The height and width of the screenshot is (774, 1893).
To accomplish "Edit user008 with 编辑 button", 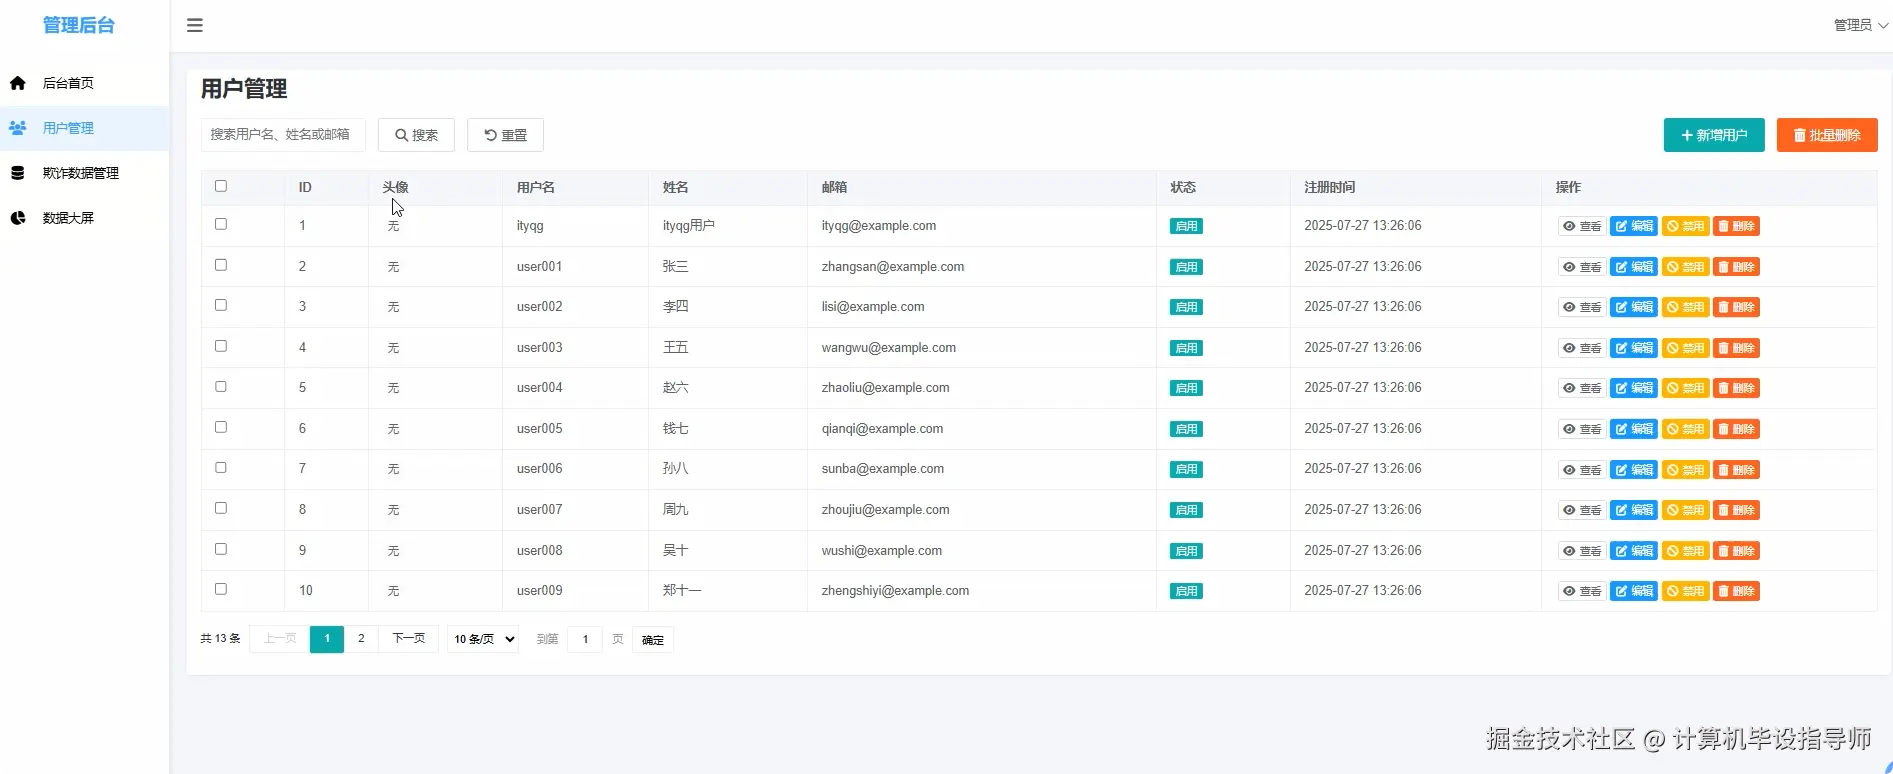I will click(1634, 551).
